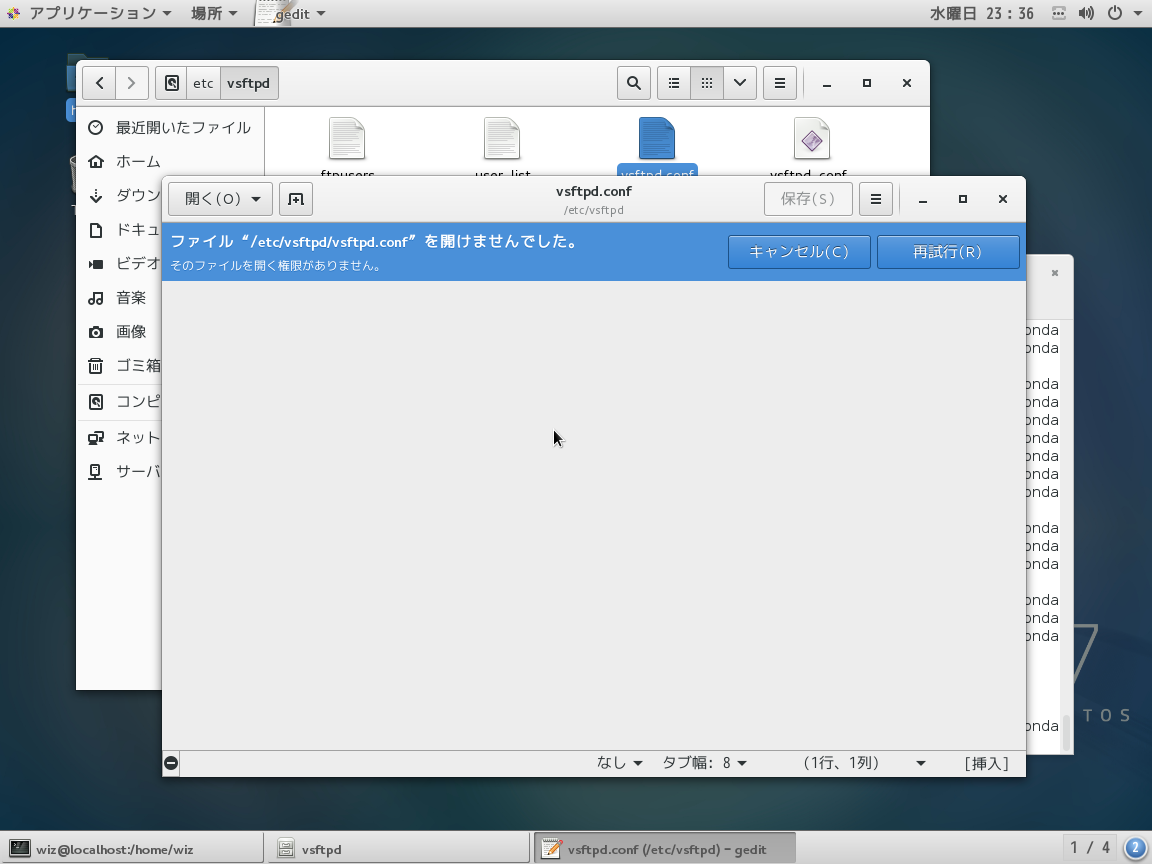1152x864 pixels.
Task: Toggle the [挿入] insert mode indicator
Action: (987, 763)
